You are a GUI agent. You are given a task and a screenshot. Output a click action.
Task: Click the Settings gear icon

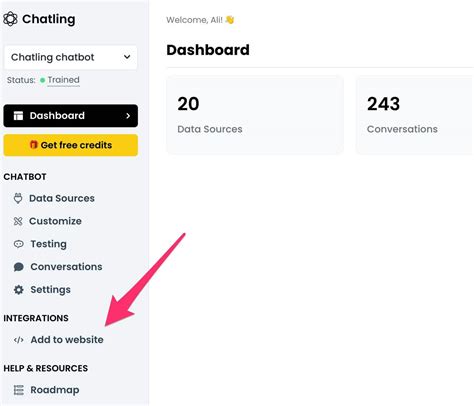pyautogui.click(x=19, y=290)
